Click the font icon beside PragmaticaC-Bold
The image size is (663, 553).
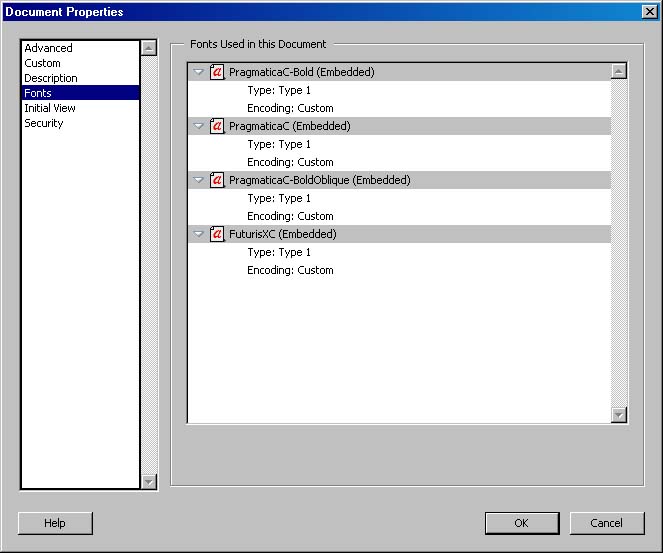[x=217, y=72]
